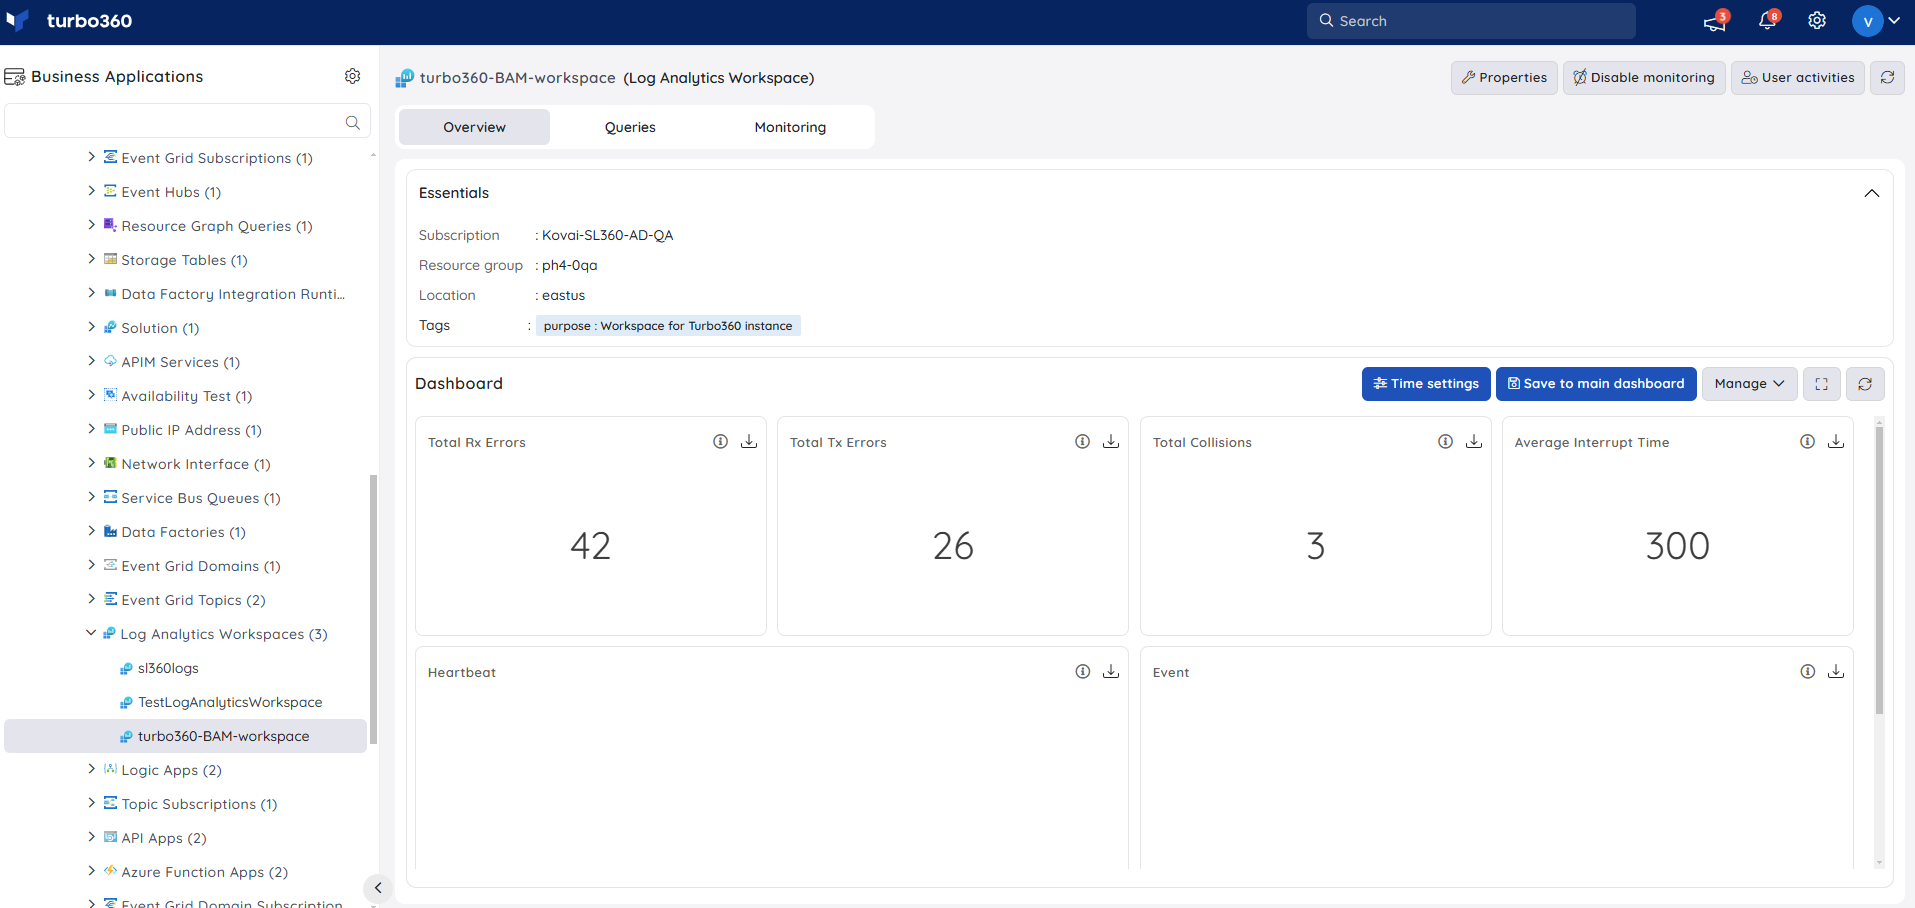Click the Kovai-SL360-AD-QA subscription value
Screen dimensions: 1915x908
(608, 235)
